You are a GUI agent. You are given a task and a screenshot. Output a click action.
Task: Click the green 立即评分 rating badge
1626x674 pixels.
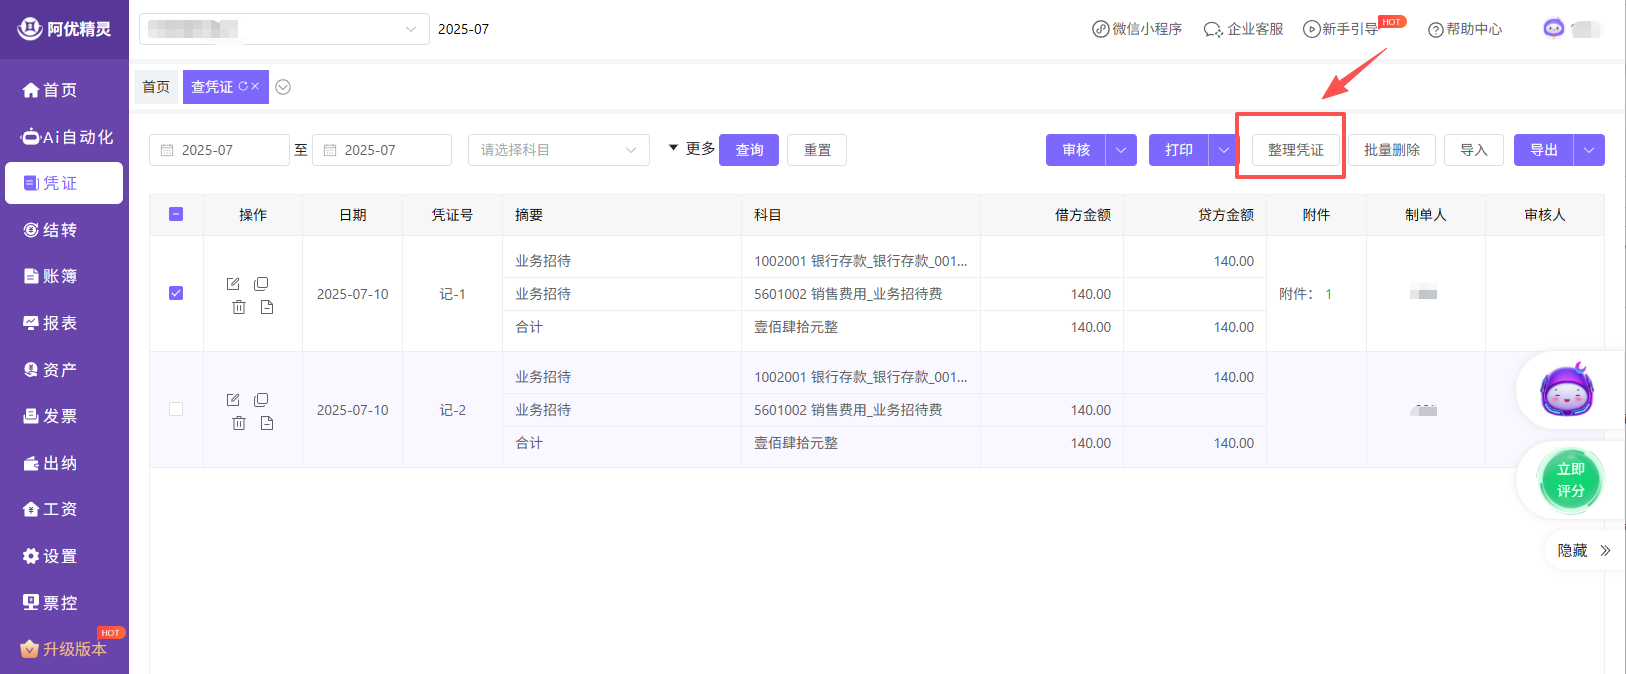(1569, 480)
